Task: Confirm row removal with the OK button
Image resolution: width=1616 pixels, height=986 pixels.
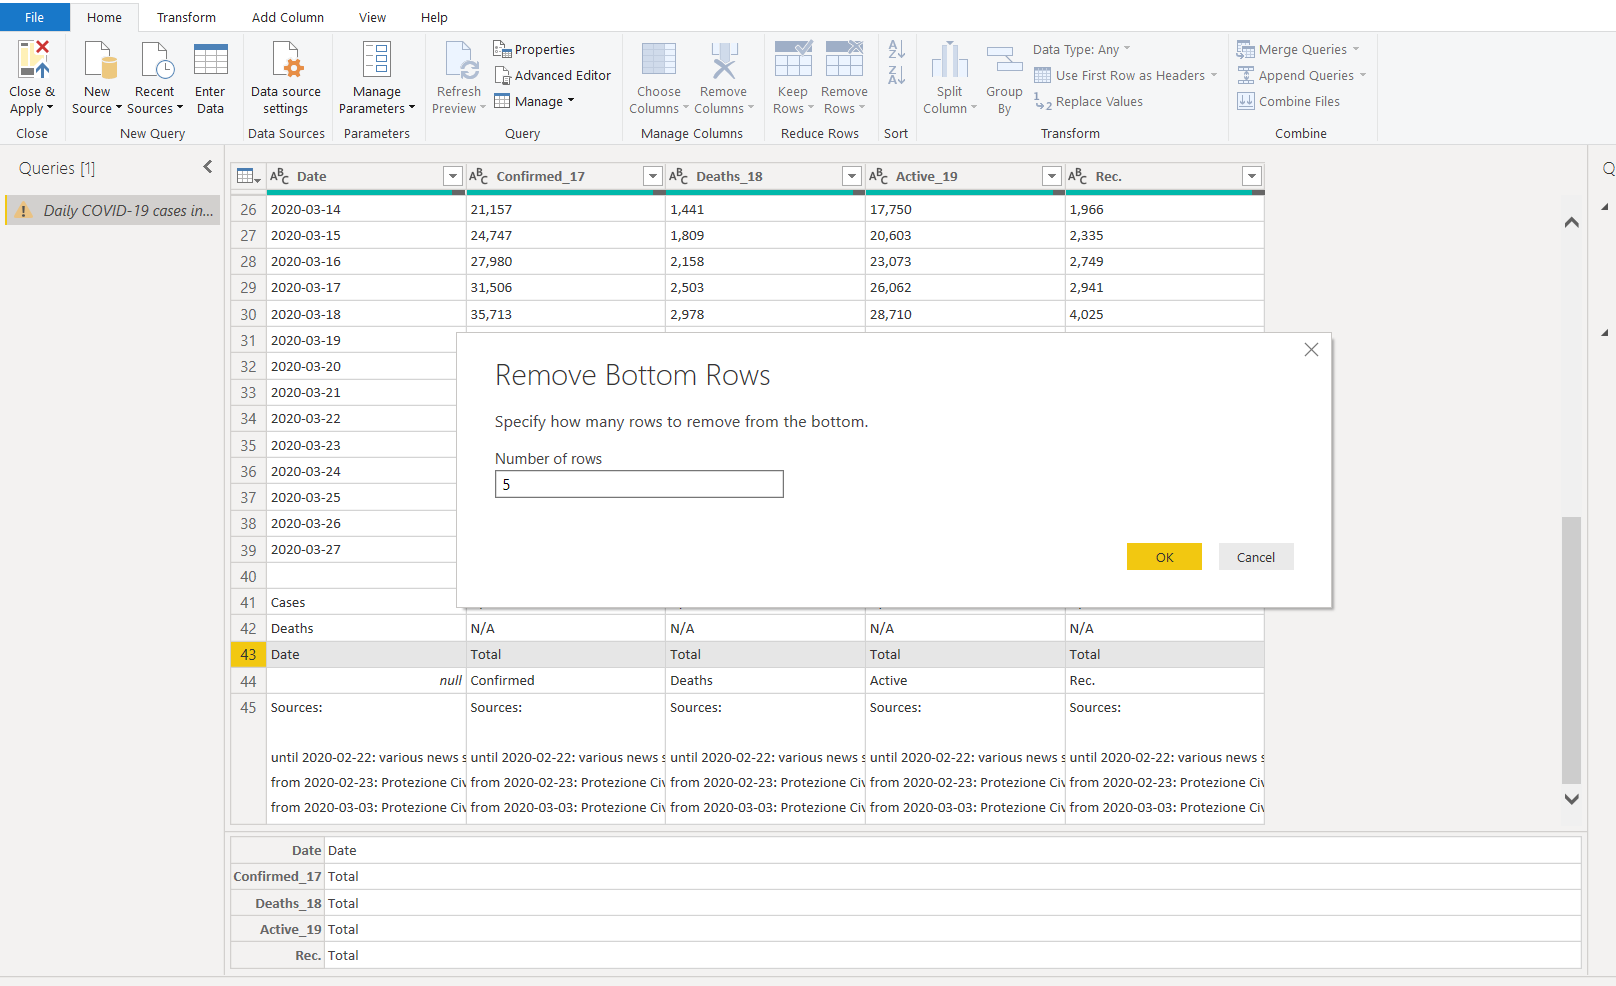Action: [x=1164, y=557]
